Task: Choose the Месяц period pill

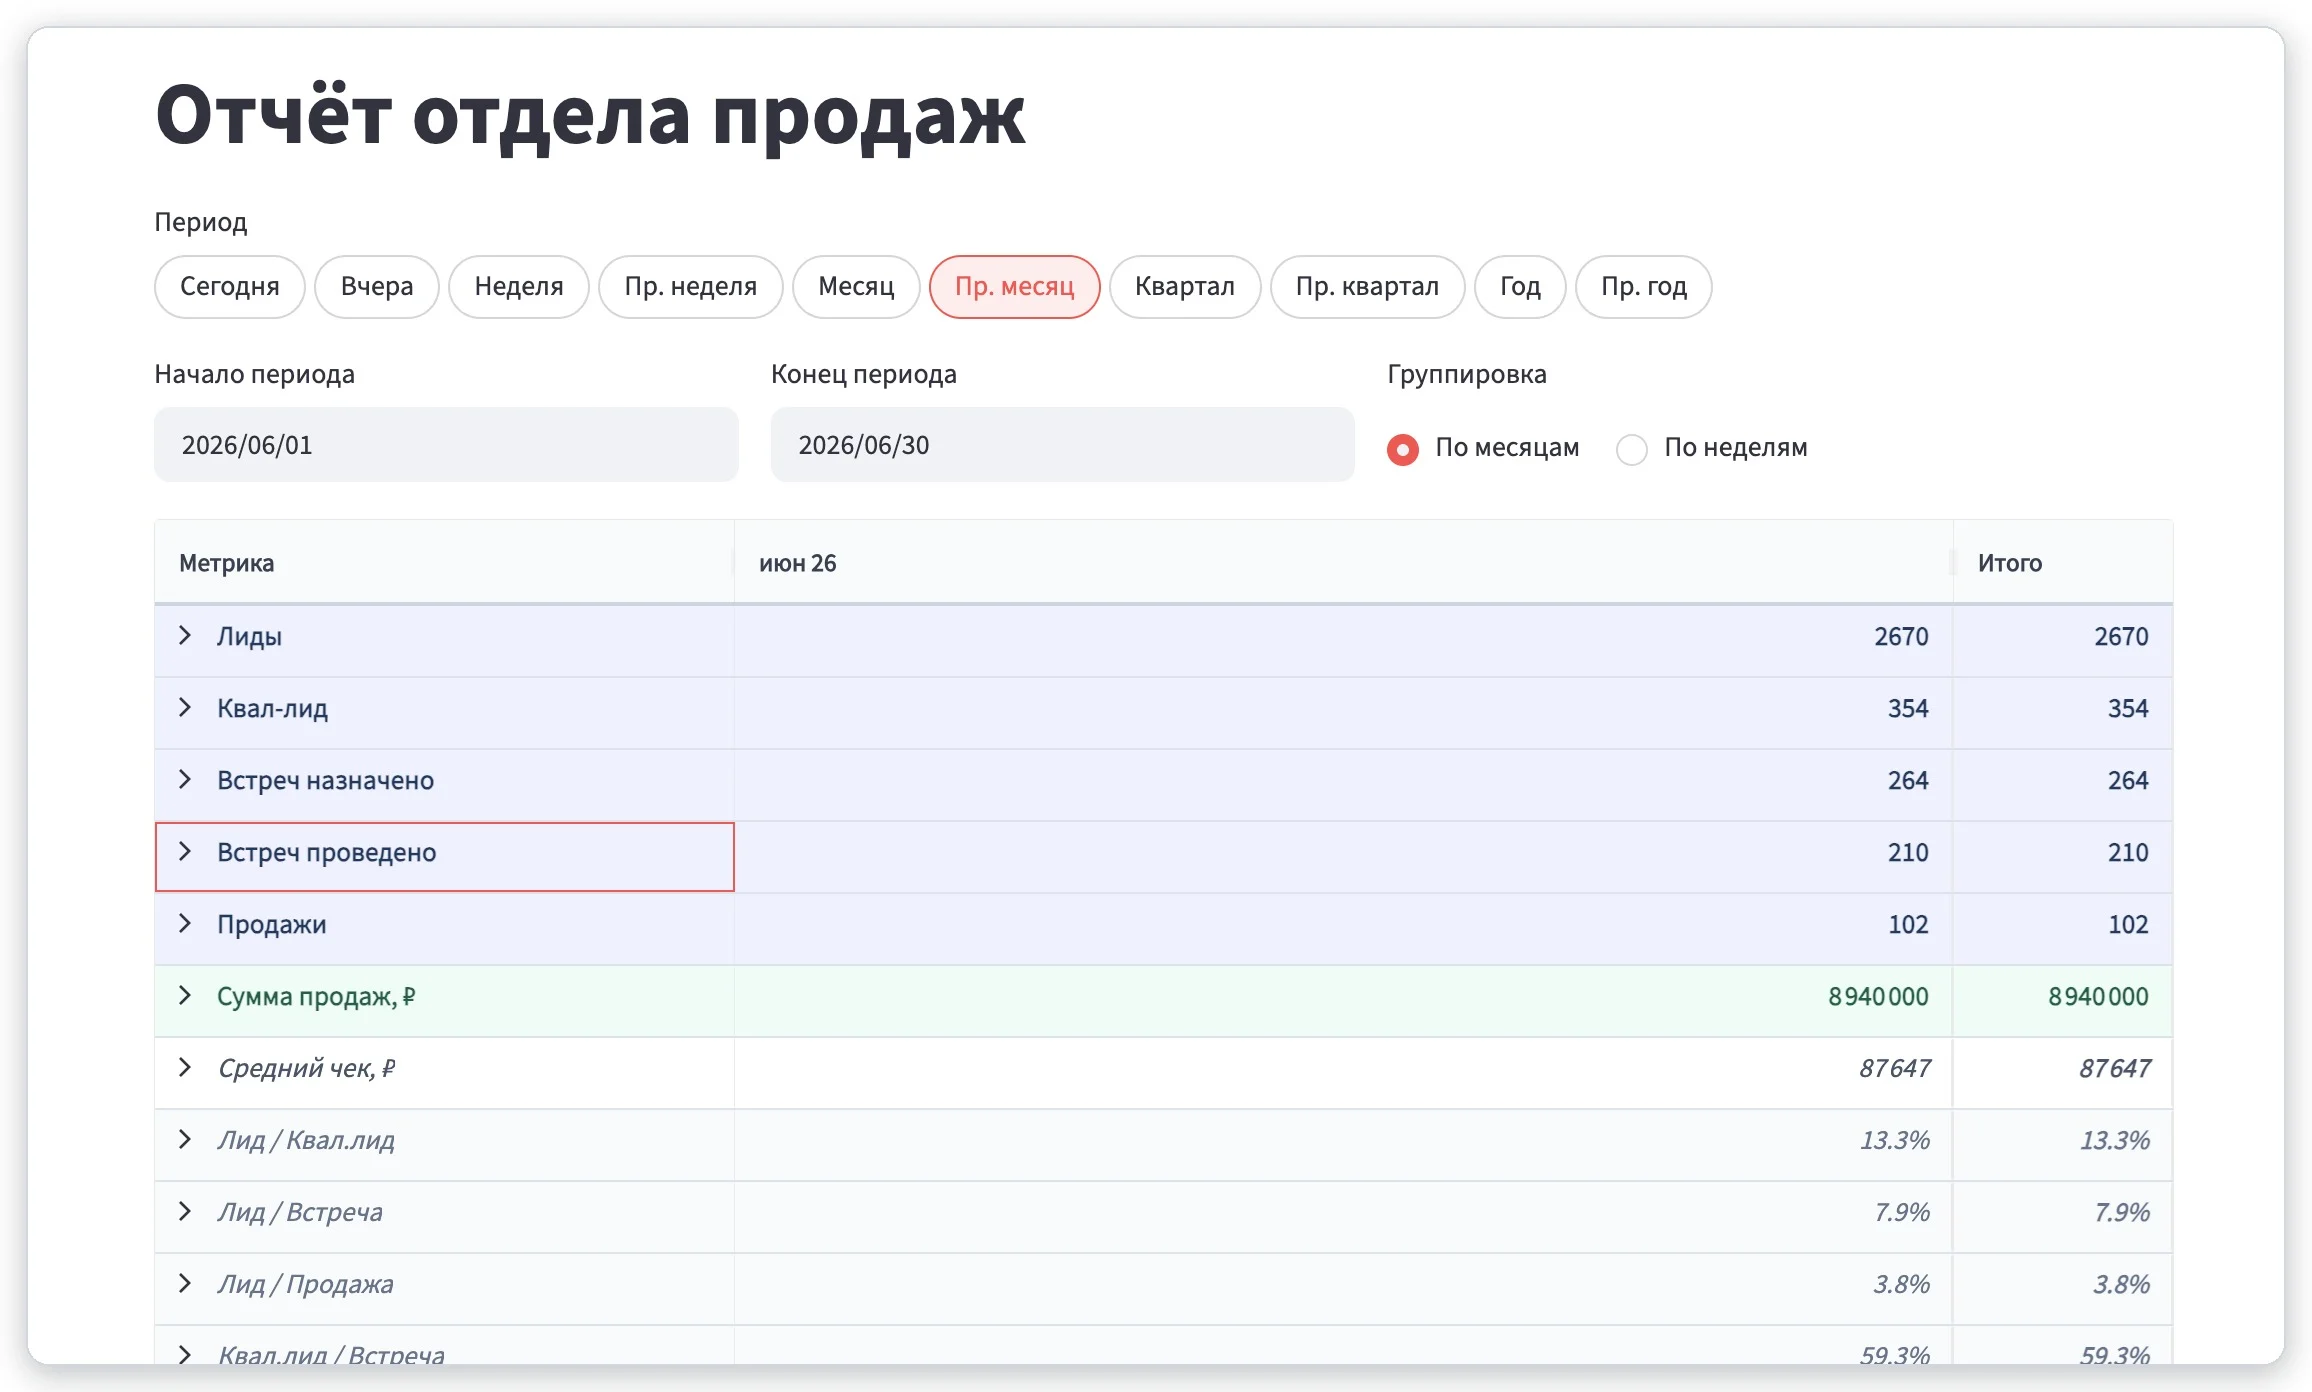Action: pos(856,287)
